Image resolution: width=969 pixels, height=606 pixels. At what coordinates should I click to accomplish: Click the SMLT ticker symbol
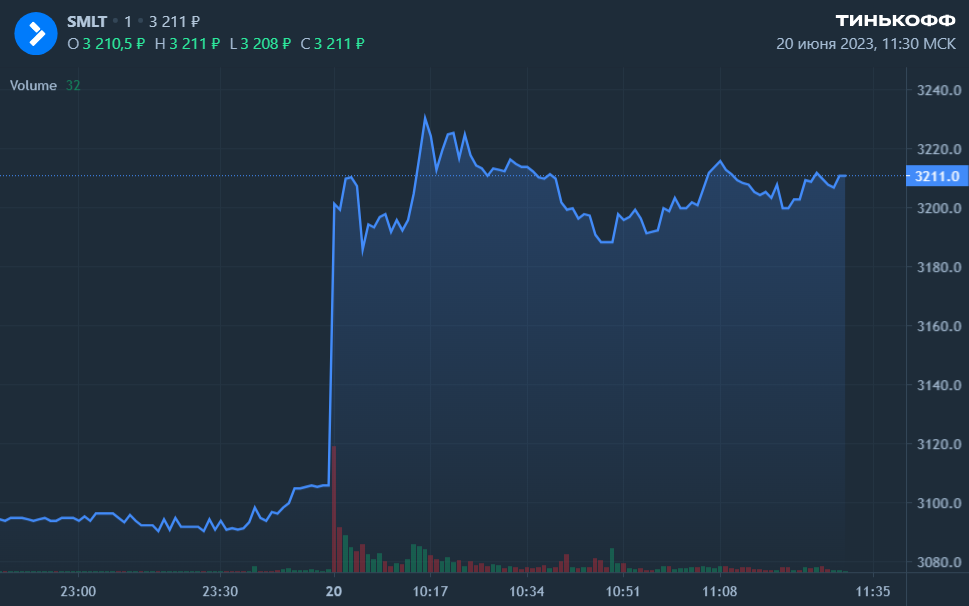click(x=87, y=22)
